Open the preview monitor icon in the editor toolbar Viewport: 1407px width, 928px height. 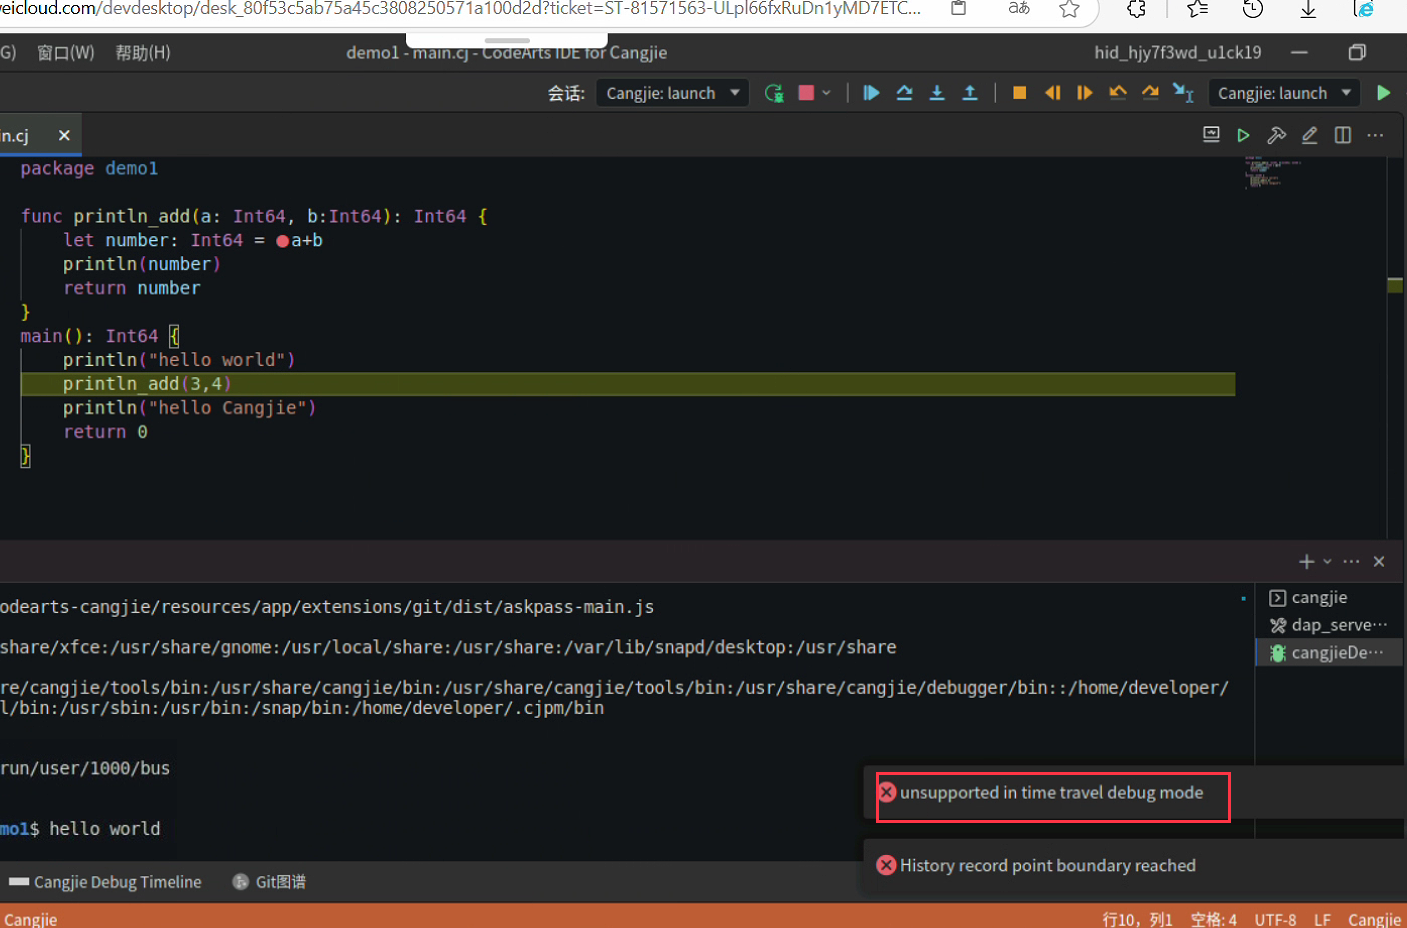click(x=1211, y=135)
